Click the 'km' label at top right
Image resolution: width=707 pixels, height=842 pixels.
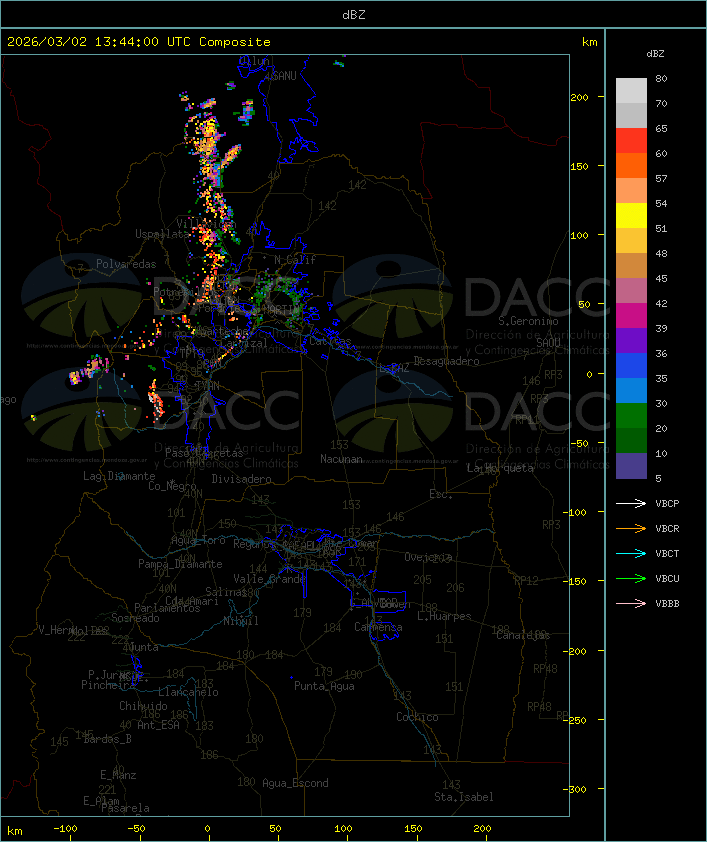pos(589,42)
